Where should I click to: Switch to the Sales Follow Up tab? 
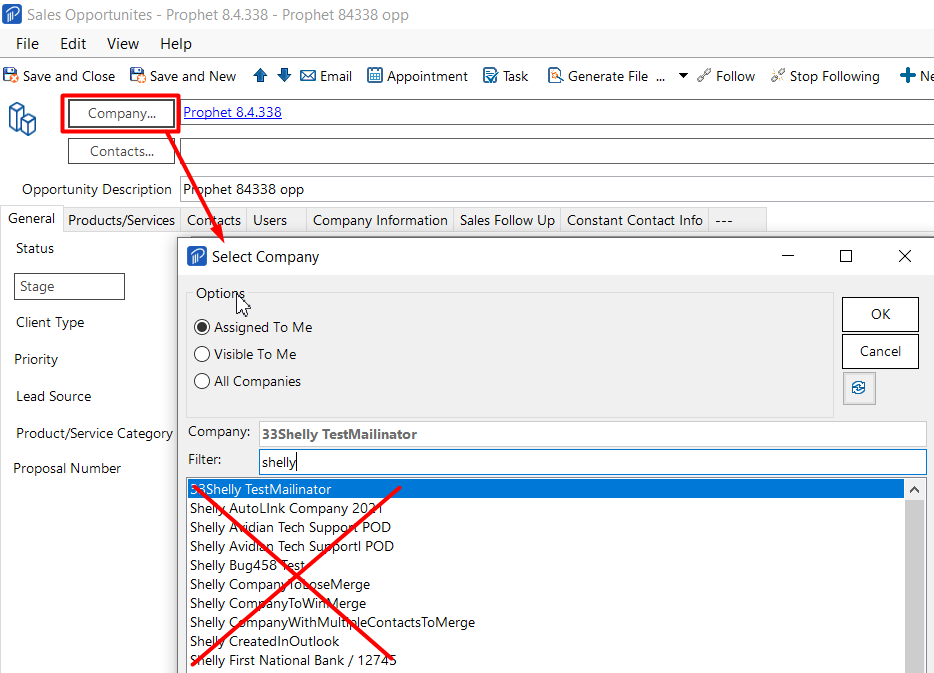(x=507, y=220)
